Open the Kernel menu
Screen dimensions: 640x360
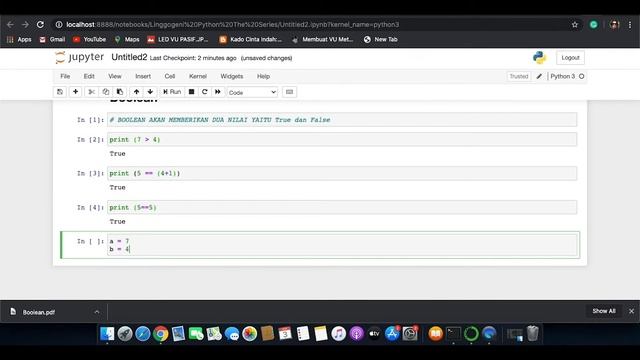click(198, 76)
